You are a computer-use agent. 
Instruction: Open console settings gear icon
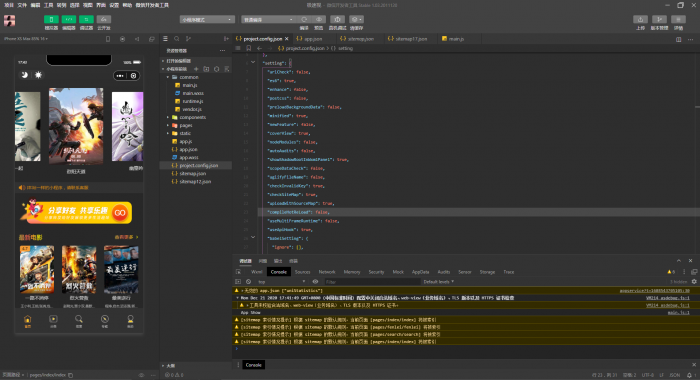pyautogui.click(x=694, y=282)
